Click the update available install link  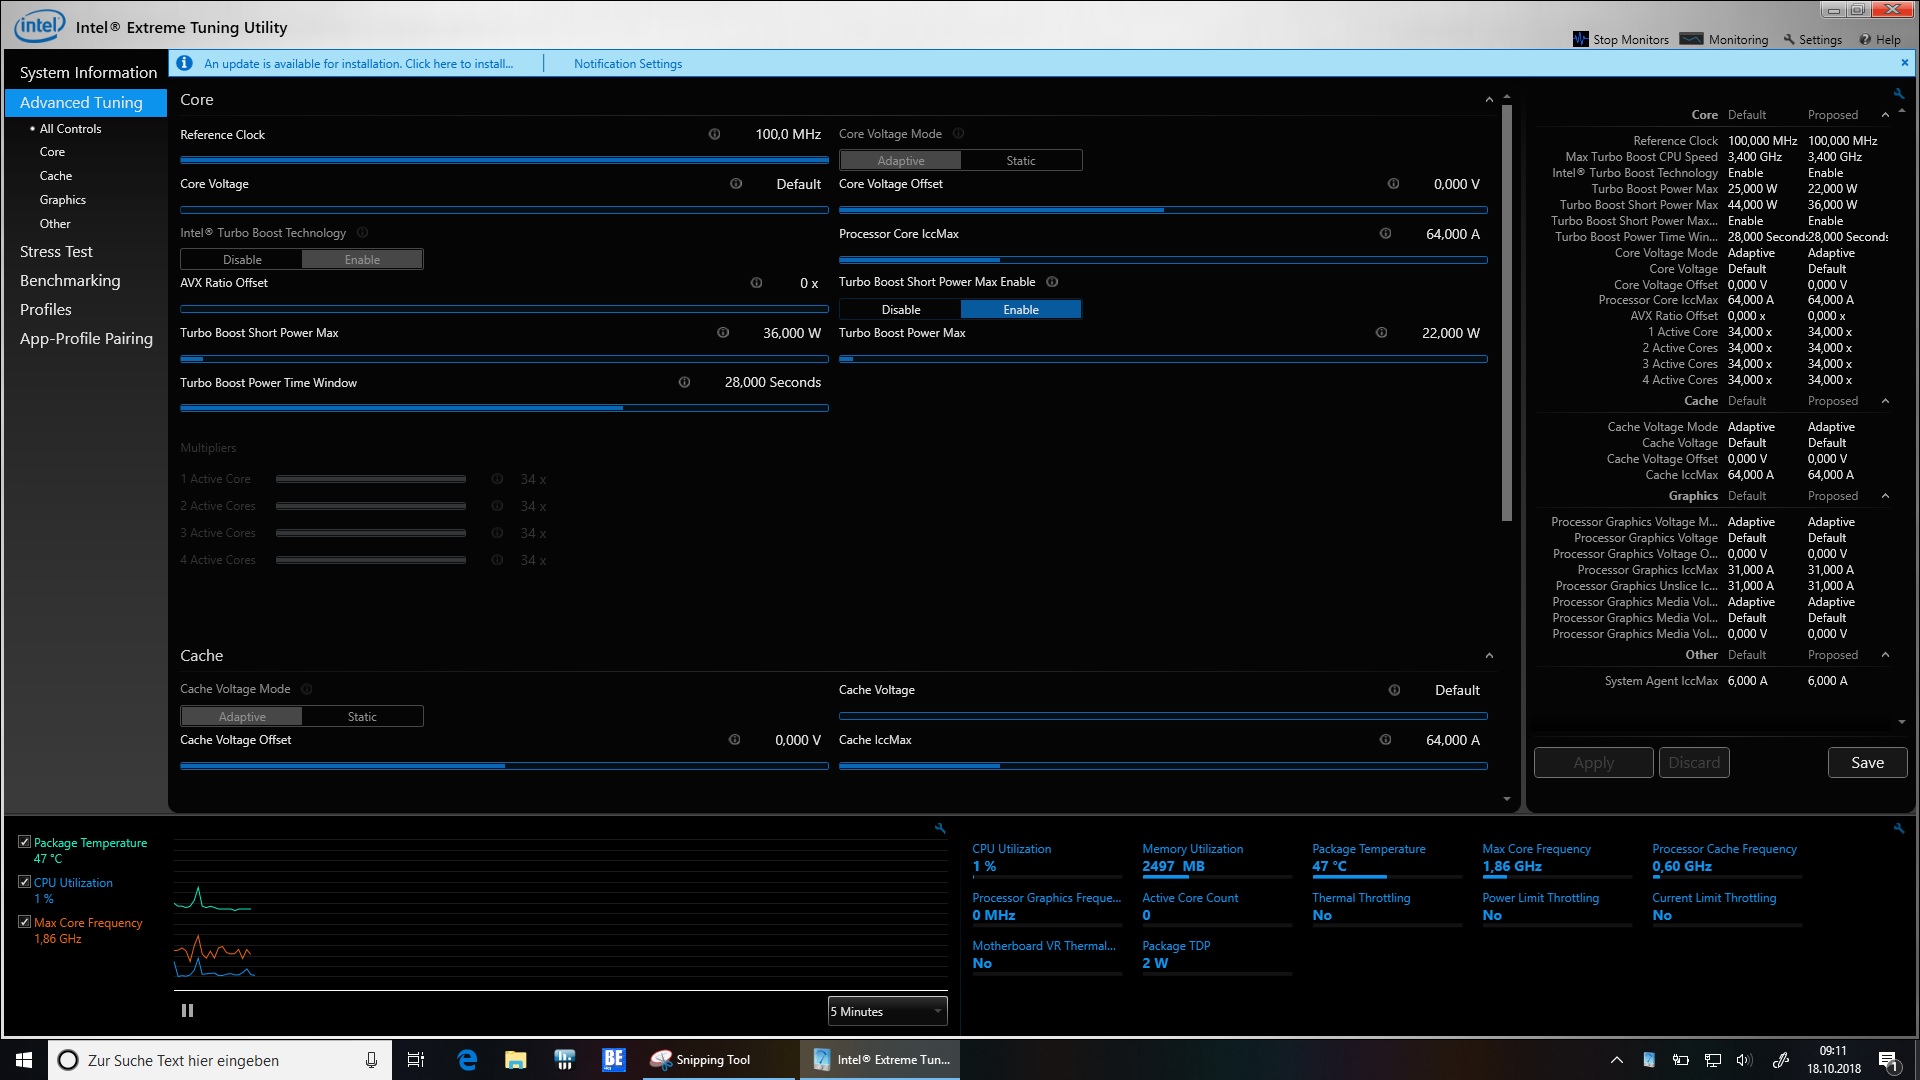pyautogui.click(x=358, y=64)
